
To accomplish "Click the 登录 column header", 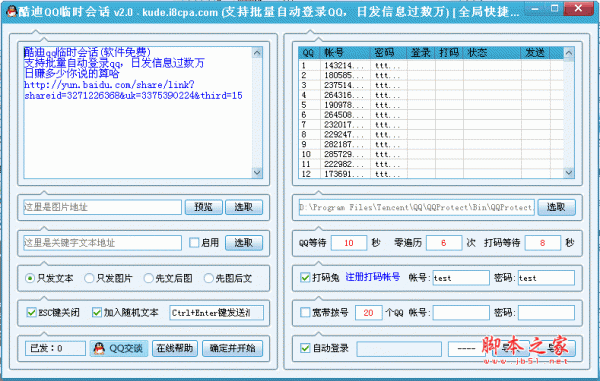I will (421, 53).
